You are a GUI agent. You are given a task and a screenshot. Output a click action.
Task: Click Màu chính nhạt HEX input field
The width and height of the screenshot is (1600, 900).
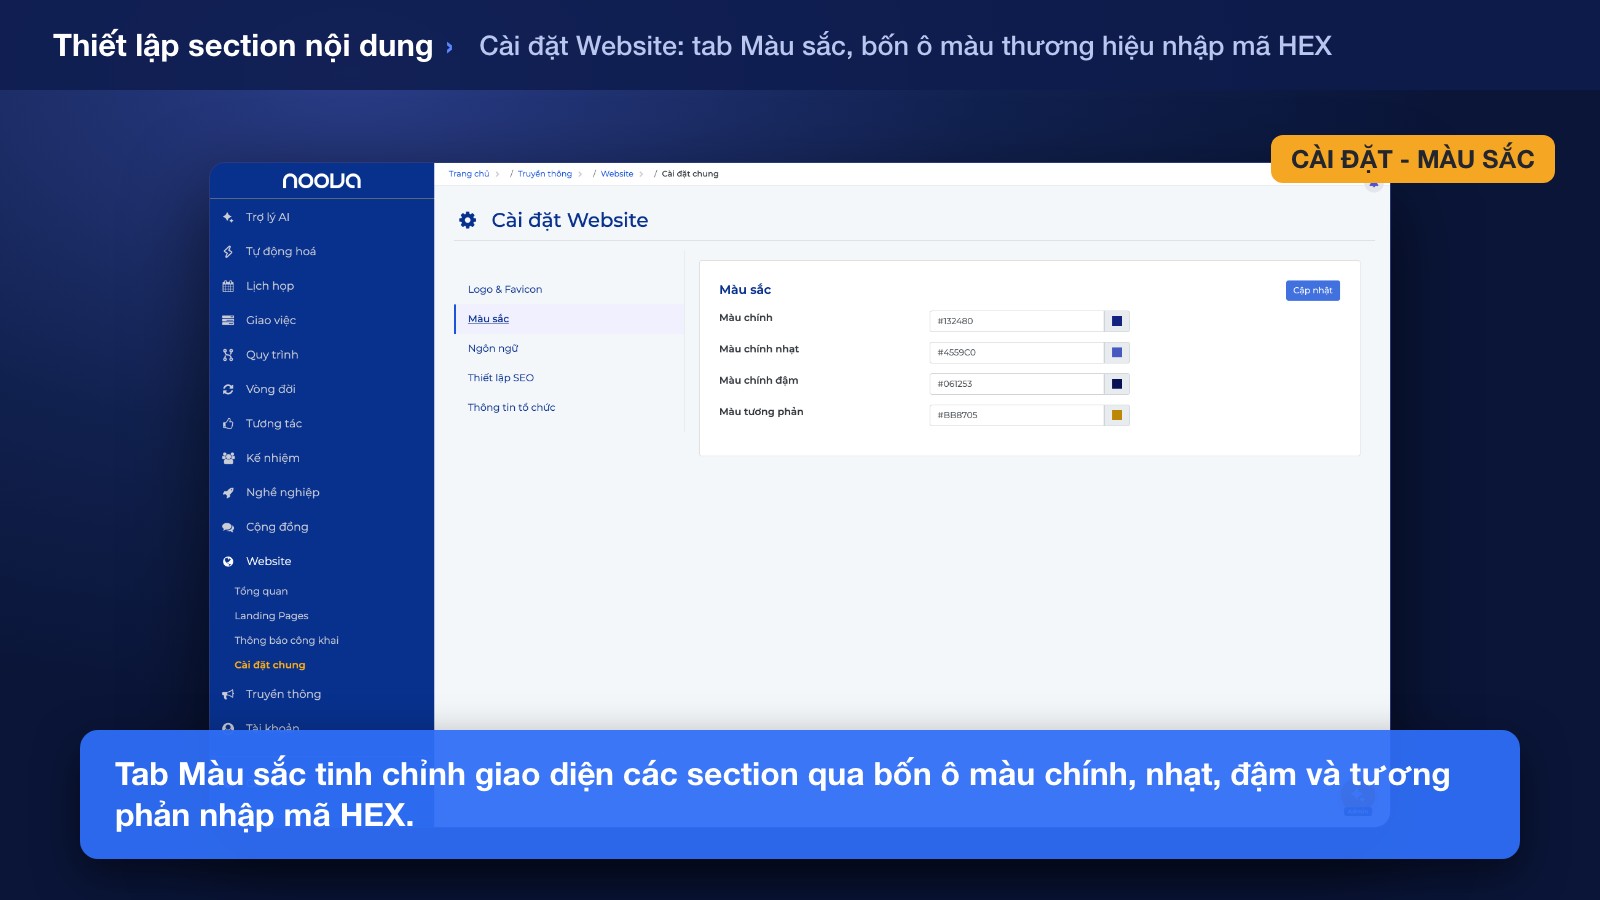point(1016,352)
